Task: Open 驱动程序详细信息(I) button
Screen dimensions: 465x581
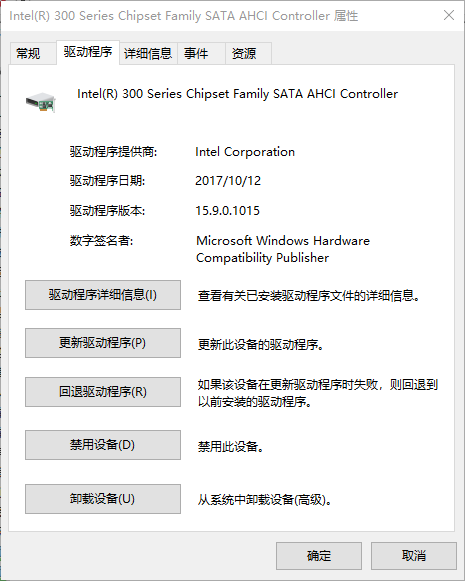Action: 103,295
